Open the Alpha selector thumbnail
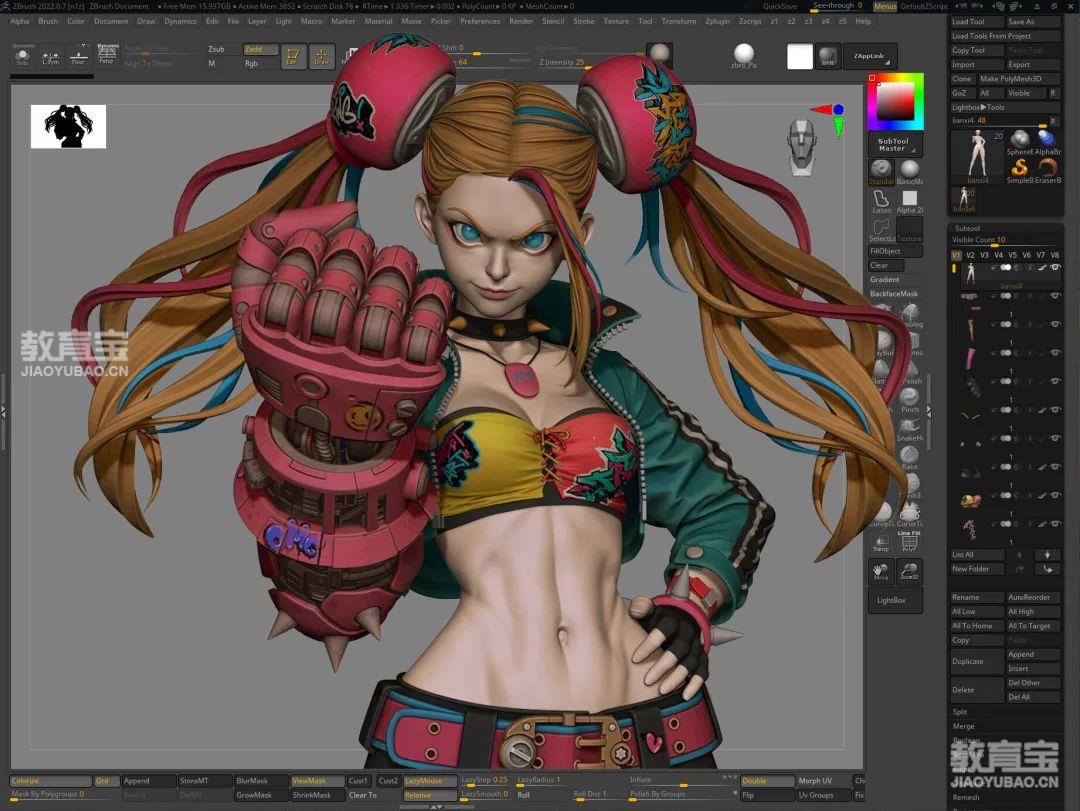Viewport: 1080px width, 811px height. (x=910, y=201)
